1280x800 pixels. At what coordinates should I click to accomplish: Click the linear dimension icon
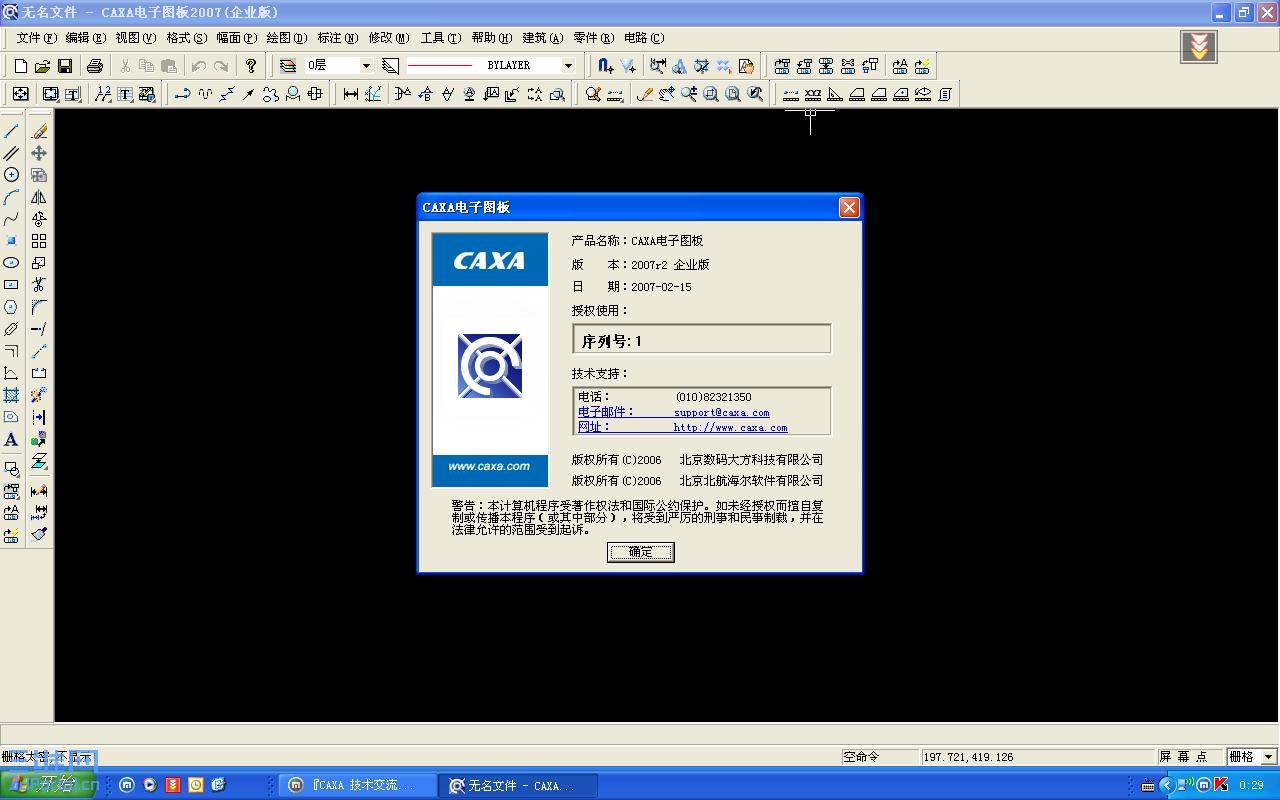pos(351,94)
